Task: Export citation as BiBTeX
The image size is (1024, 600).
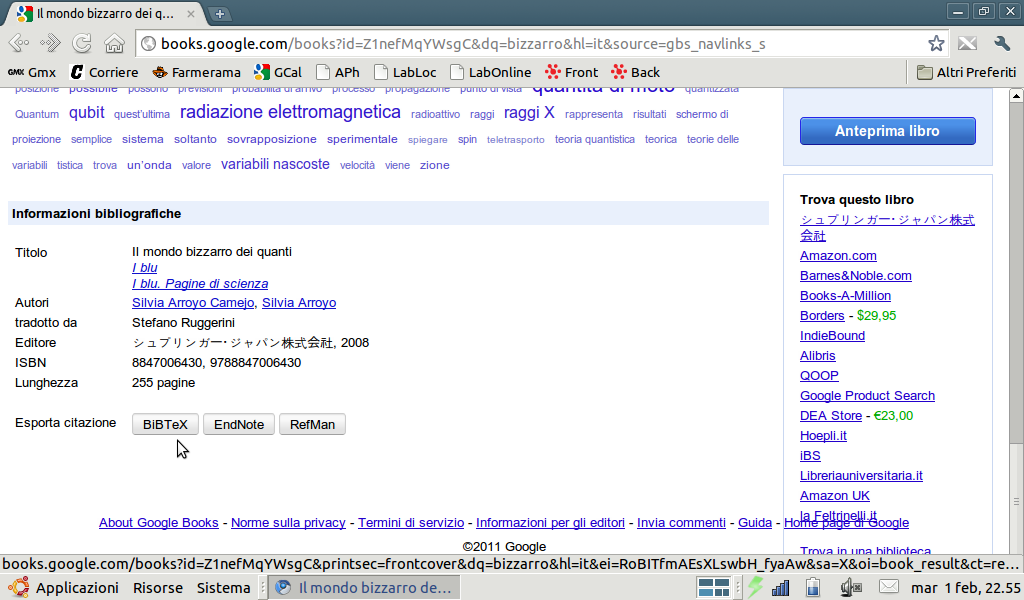Action: [165, 424]
